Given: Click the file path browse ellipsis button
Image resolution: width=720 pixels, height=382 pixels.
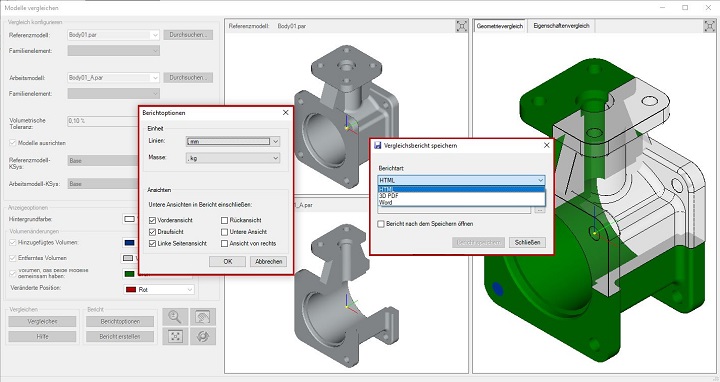Looking at the screenshot, I should pos(540,210).
